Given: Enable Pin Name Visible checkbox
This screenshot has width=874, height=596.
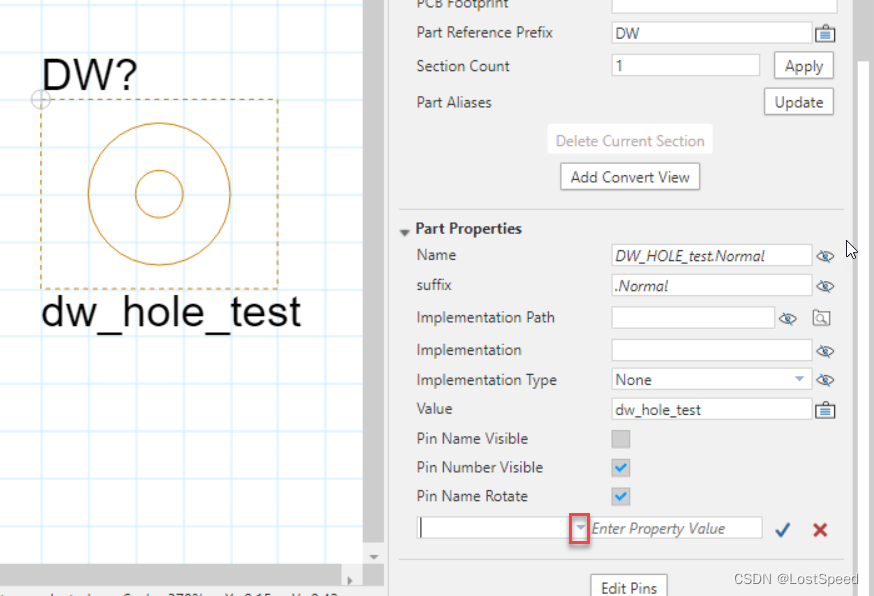Looking at the screenshot, I should [x=621, y=439].
